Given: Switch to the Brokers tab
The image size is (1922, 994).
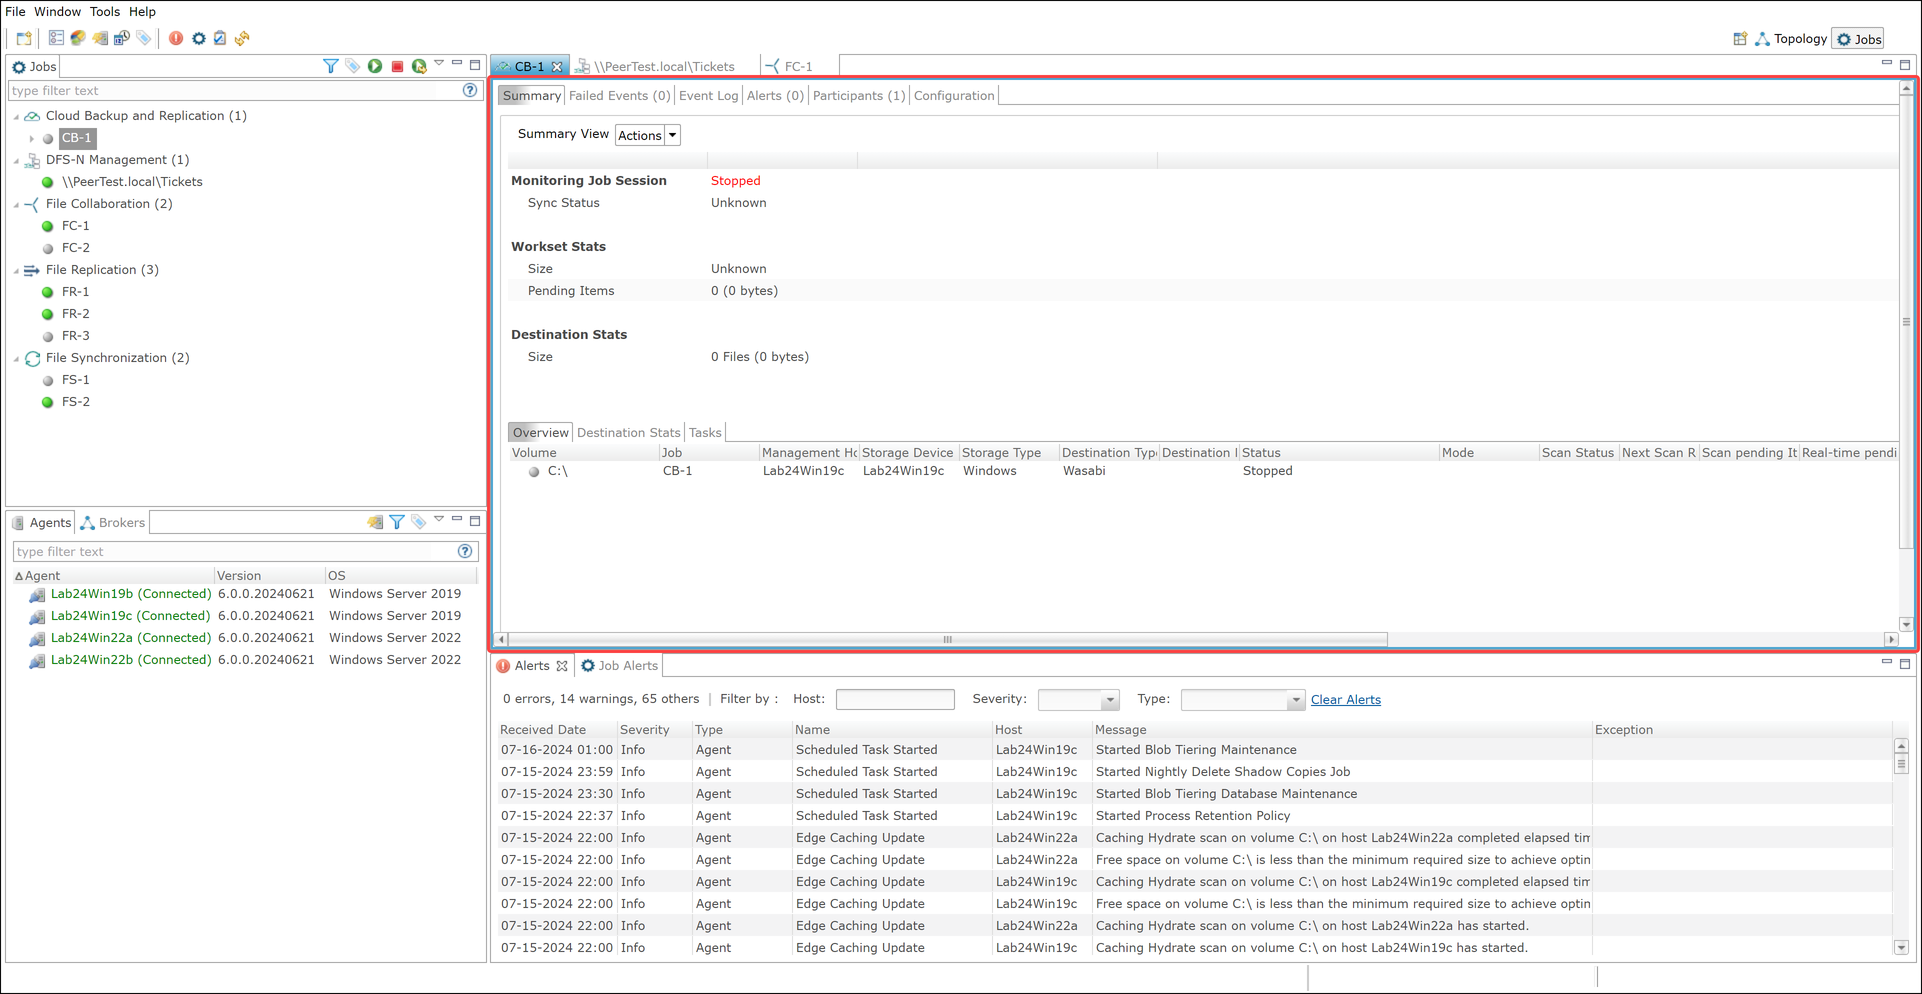Looking at the screenshot, I should pos(113,523).
